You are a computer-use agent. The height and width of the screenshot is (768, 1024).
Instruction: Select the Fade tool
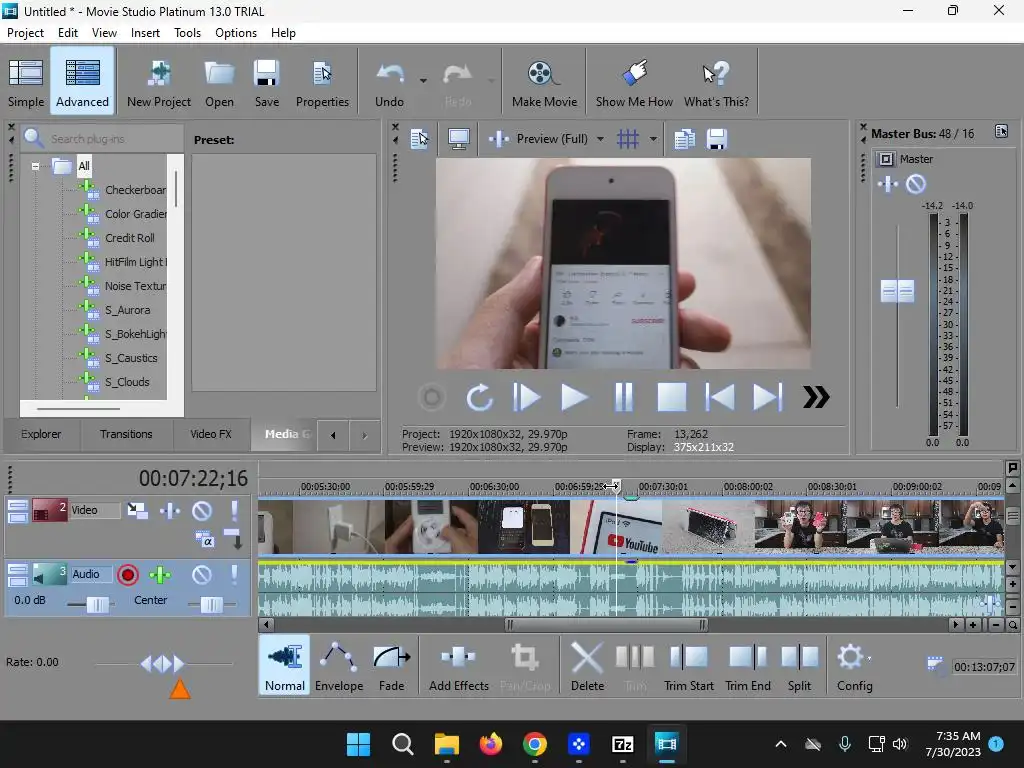coord(391,665)
